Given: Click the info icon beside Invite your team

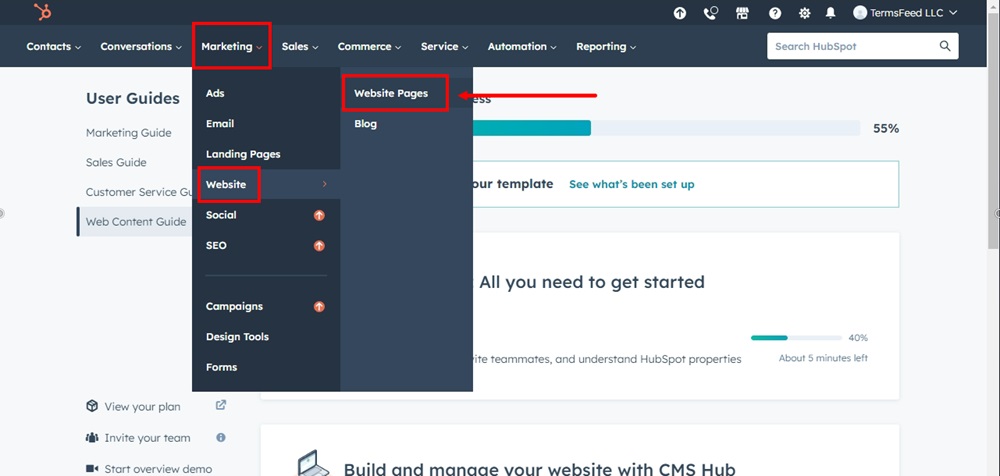Looking at the screenshot, I should 221,438.
